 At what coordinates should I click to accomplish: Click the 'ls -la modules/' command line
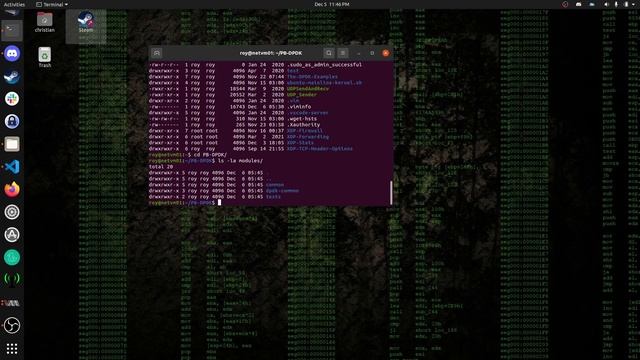[206, 161]
